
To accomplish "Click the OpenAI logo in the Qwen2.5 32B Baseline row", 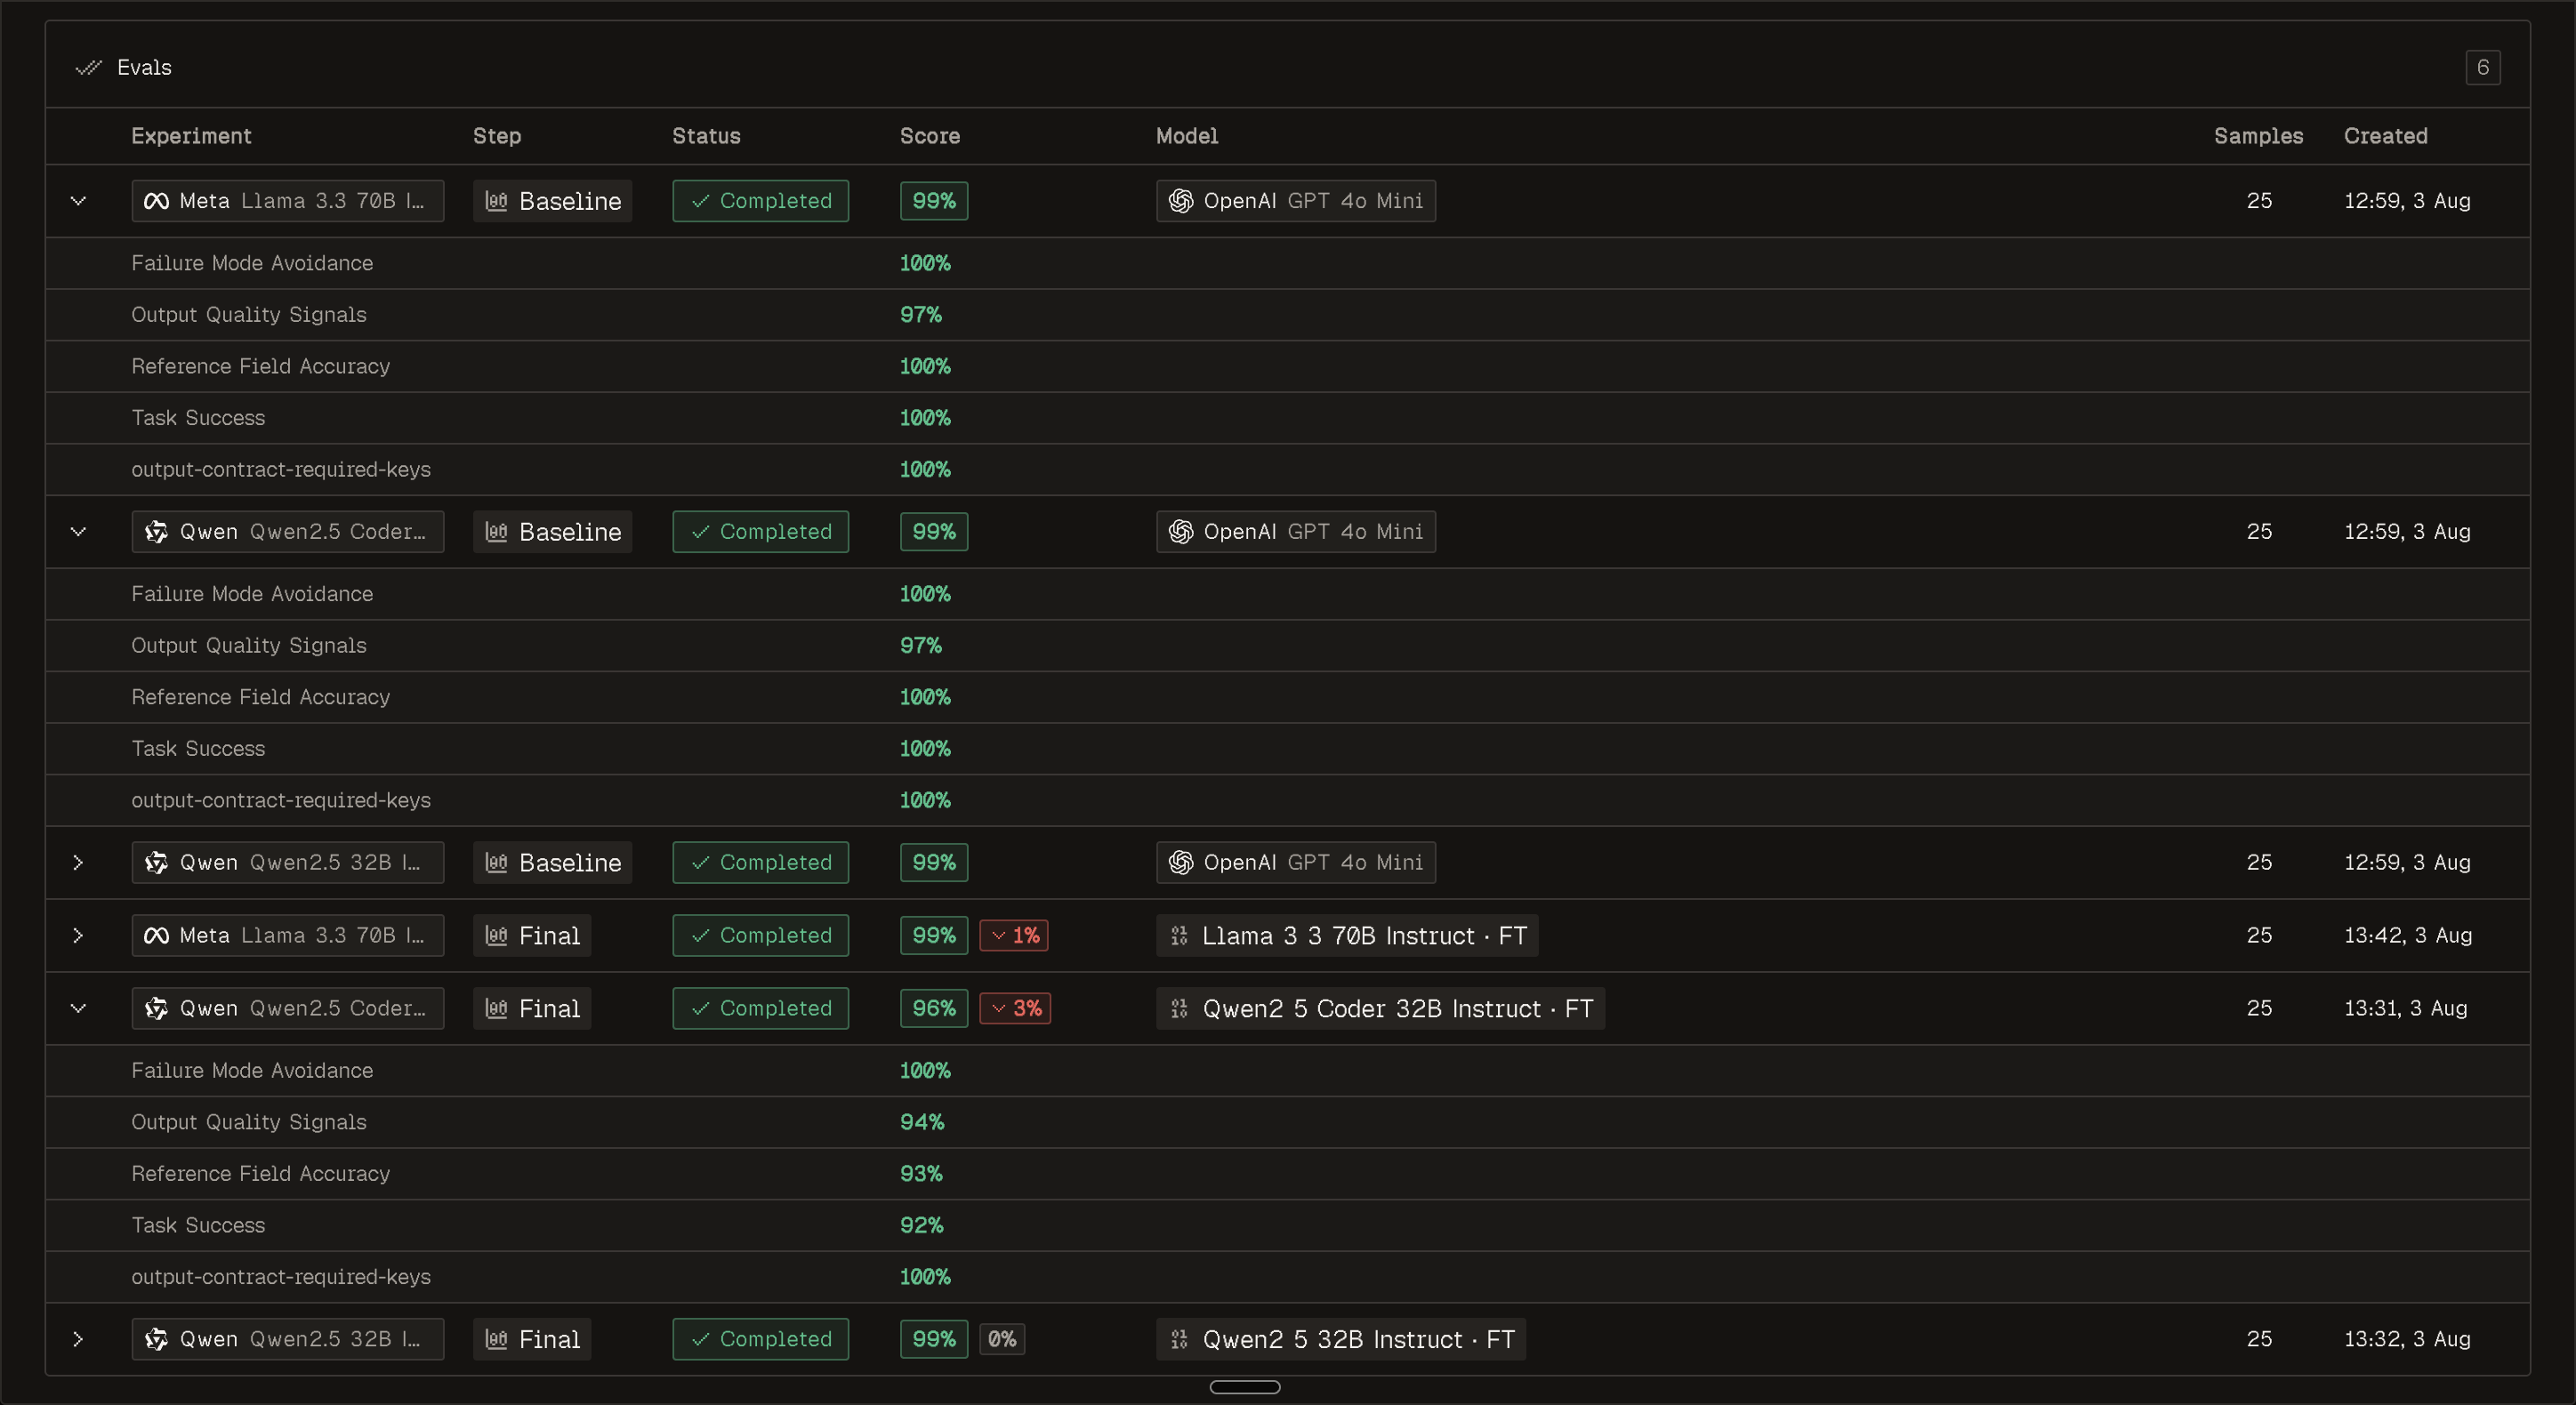I will click(x=1181, y=863).
